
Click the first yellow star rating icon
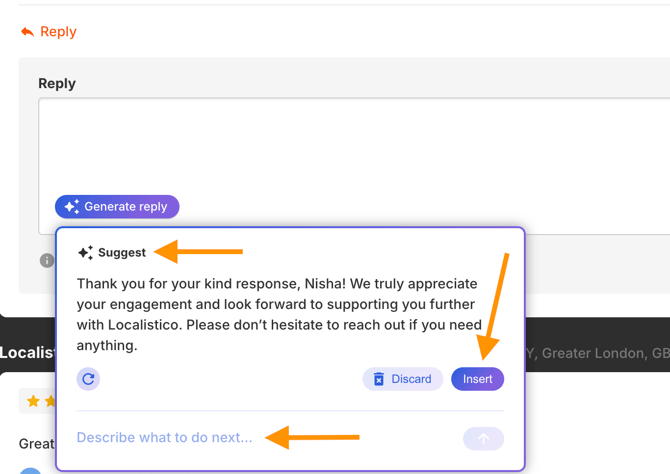34,401
